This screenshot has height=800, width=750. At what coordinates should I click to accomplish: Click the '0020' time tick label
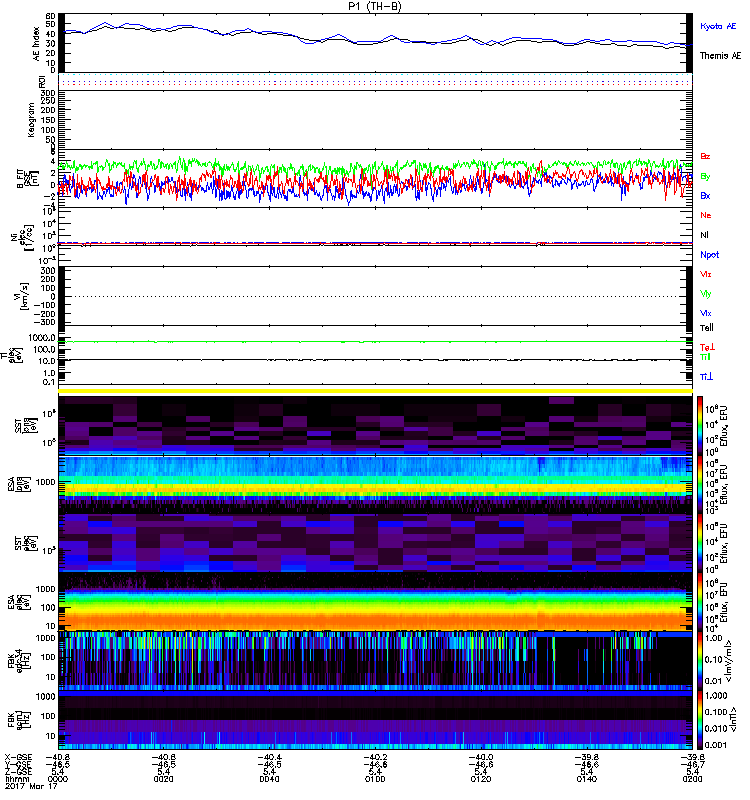pyautogui.click(x=163, y=779)
